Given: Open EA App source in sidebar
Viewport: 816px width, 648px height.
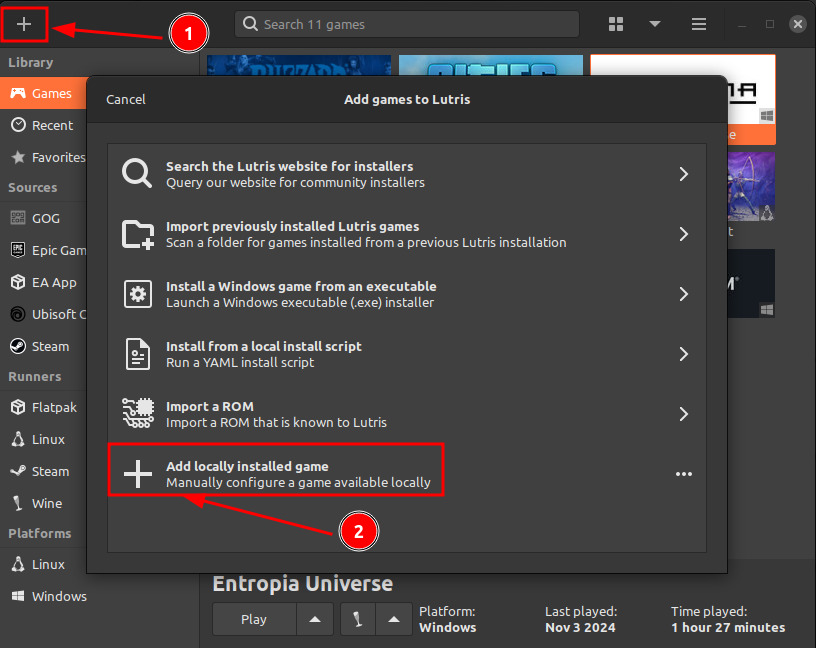Looking at the screenshot, I should coord(53,282).
